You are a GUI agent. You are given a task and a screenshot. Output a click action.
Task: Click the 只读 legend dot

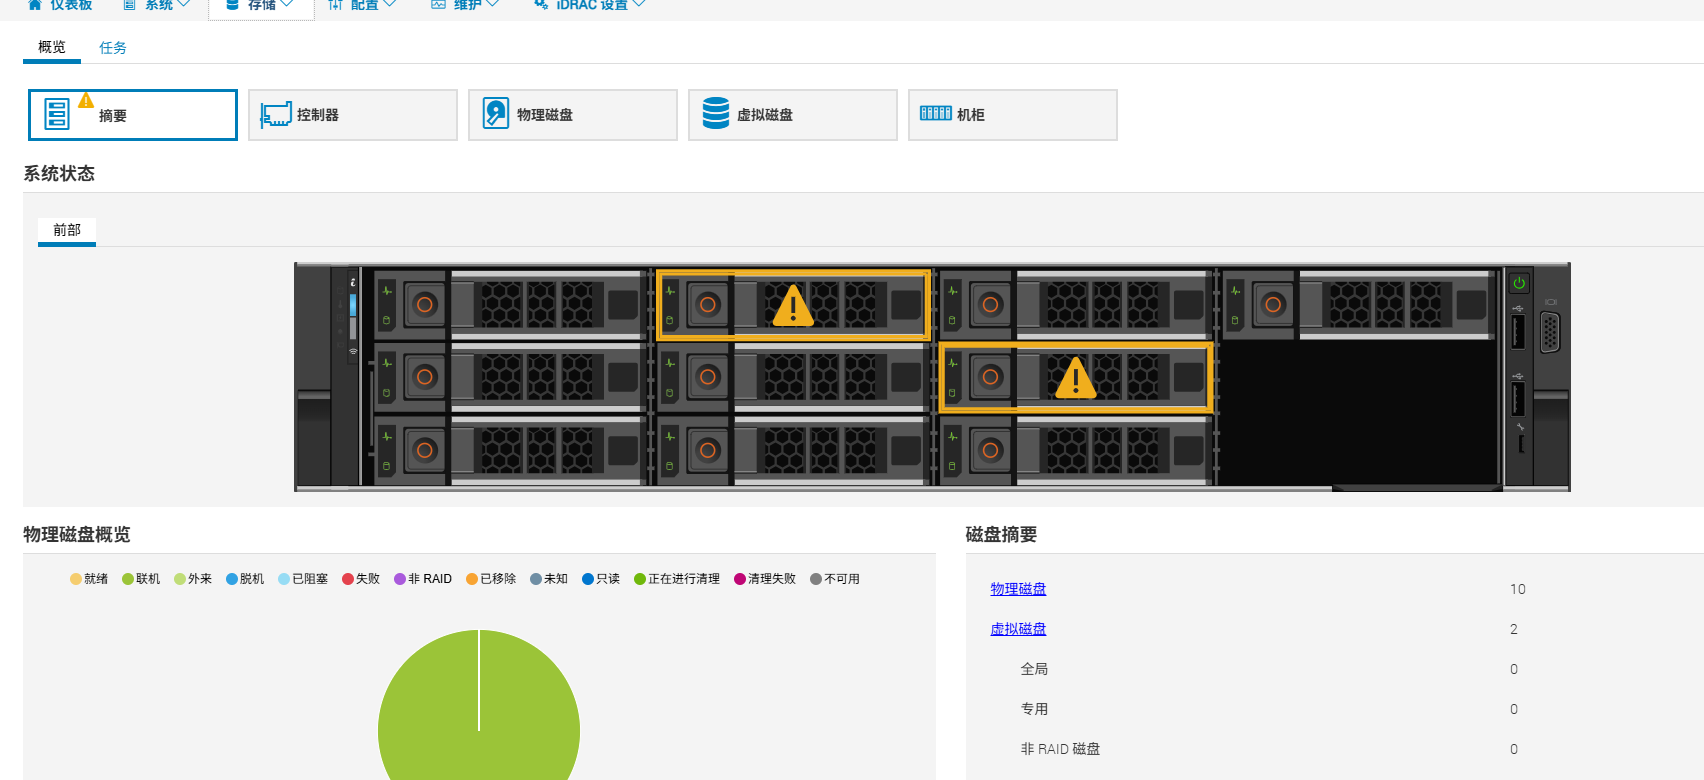588,579
